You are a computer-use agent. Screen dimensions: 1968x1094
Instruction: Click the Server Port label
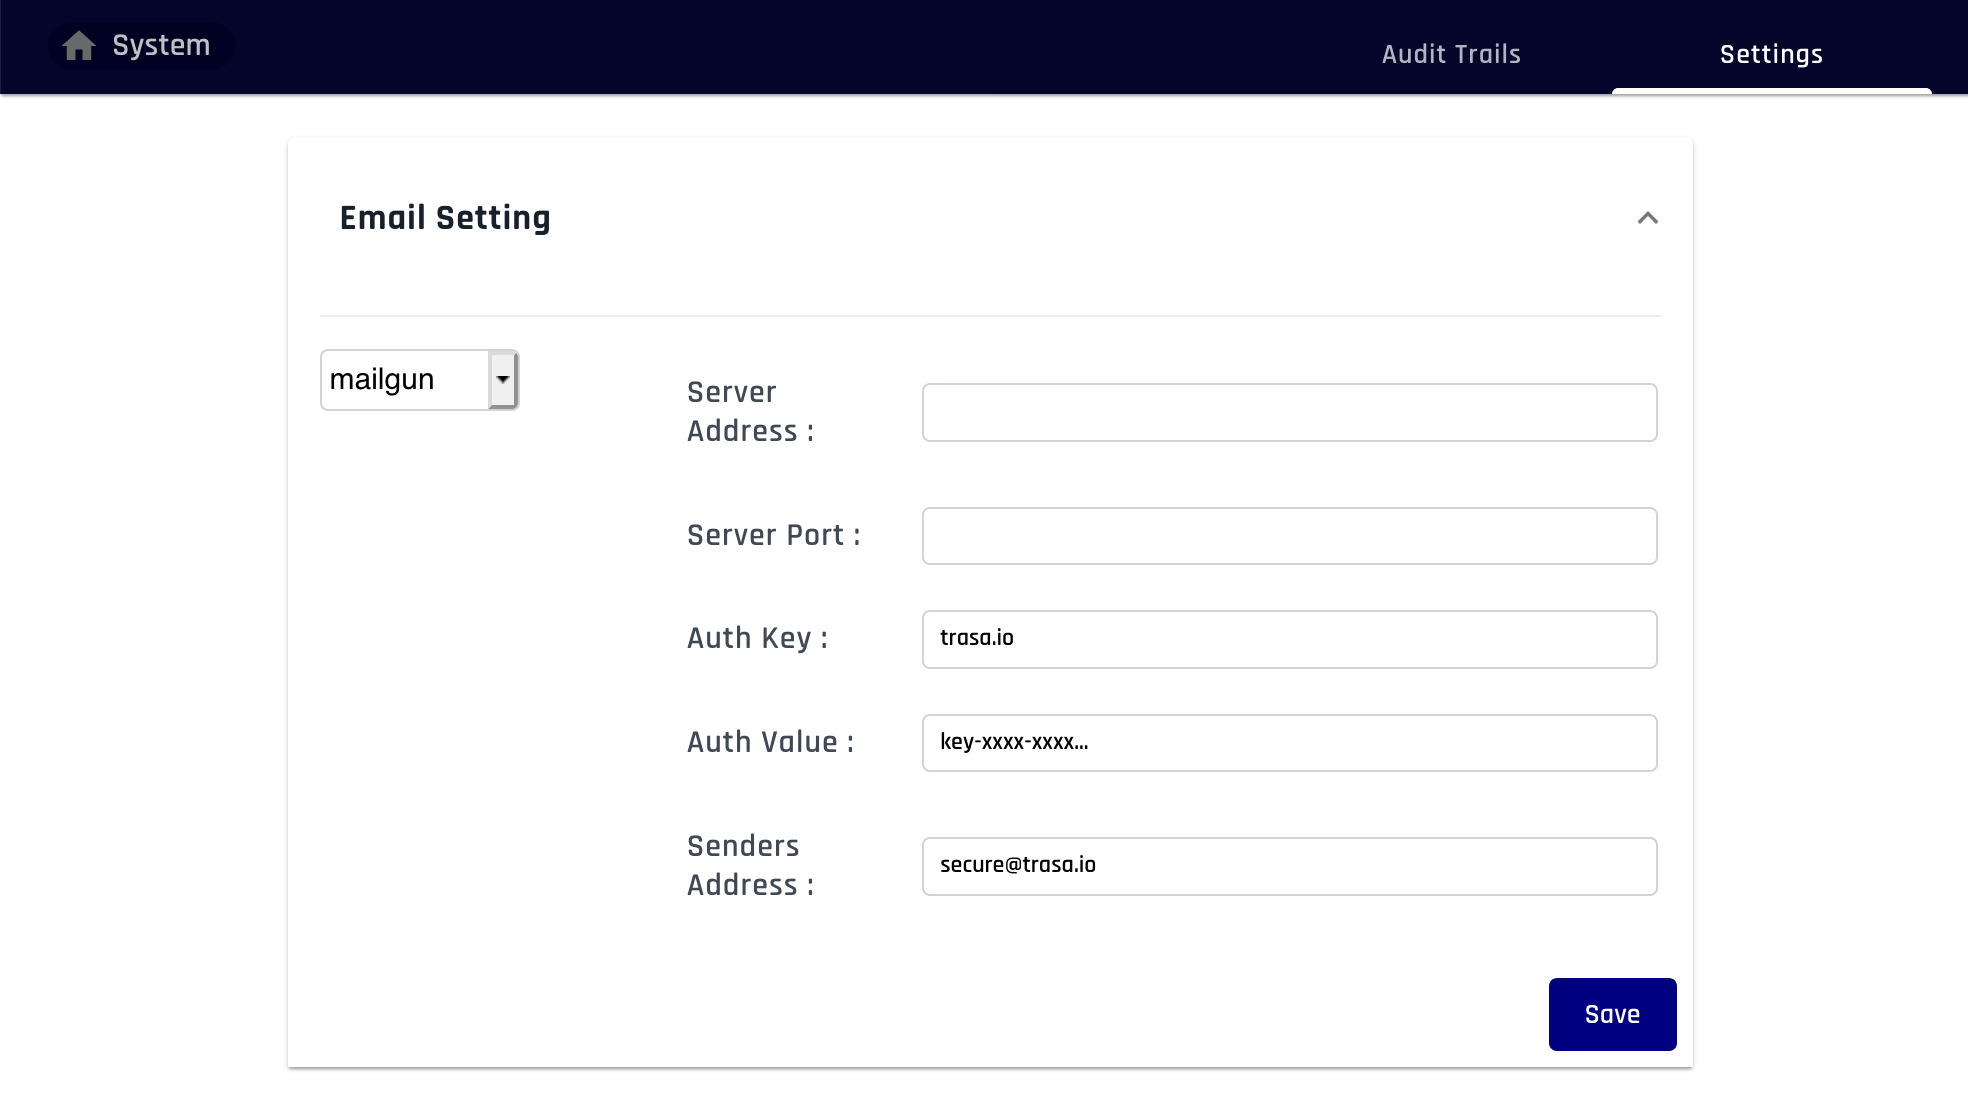click(773, 536)
